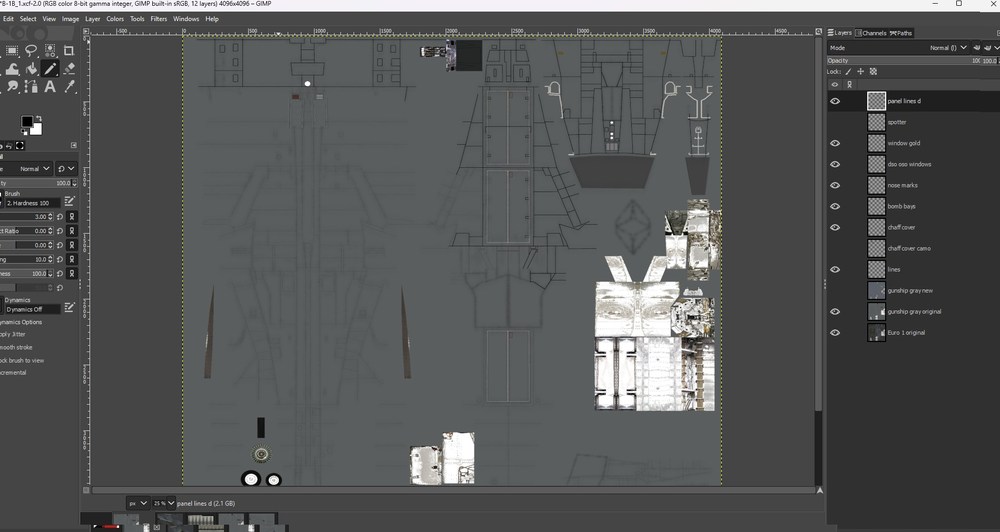Open the Colors menu
Screen dimensions: 1000x532
(115, 19)
